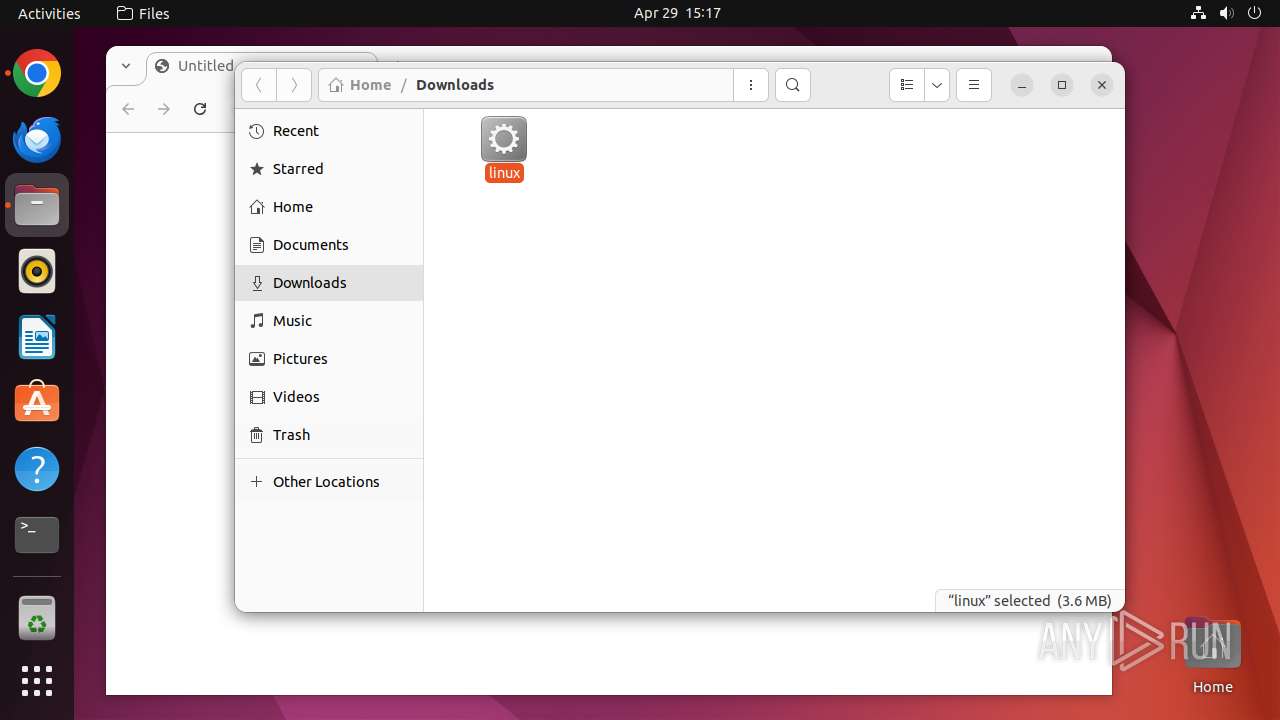
Task: Select Downloads in the sidebar
Action: click(329, 283)
